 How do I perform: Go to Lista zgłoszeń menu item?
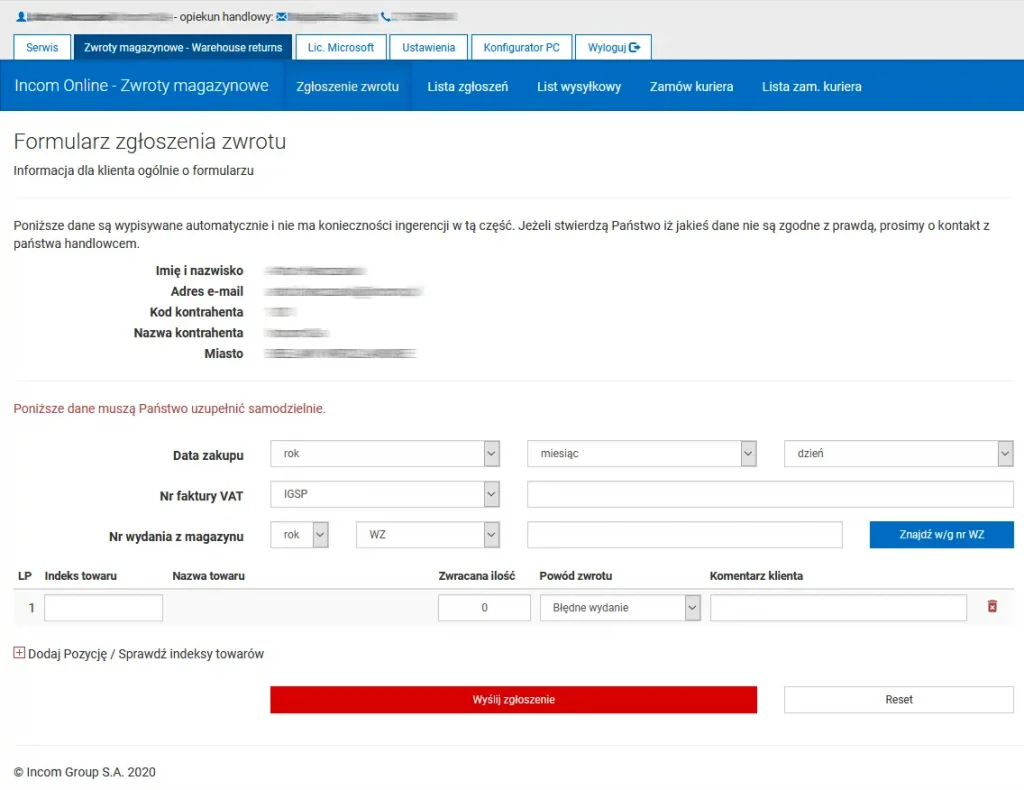pyautogui.click(x=467, y=87)
